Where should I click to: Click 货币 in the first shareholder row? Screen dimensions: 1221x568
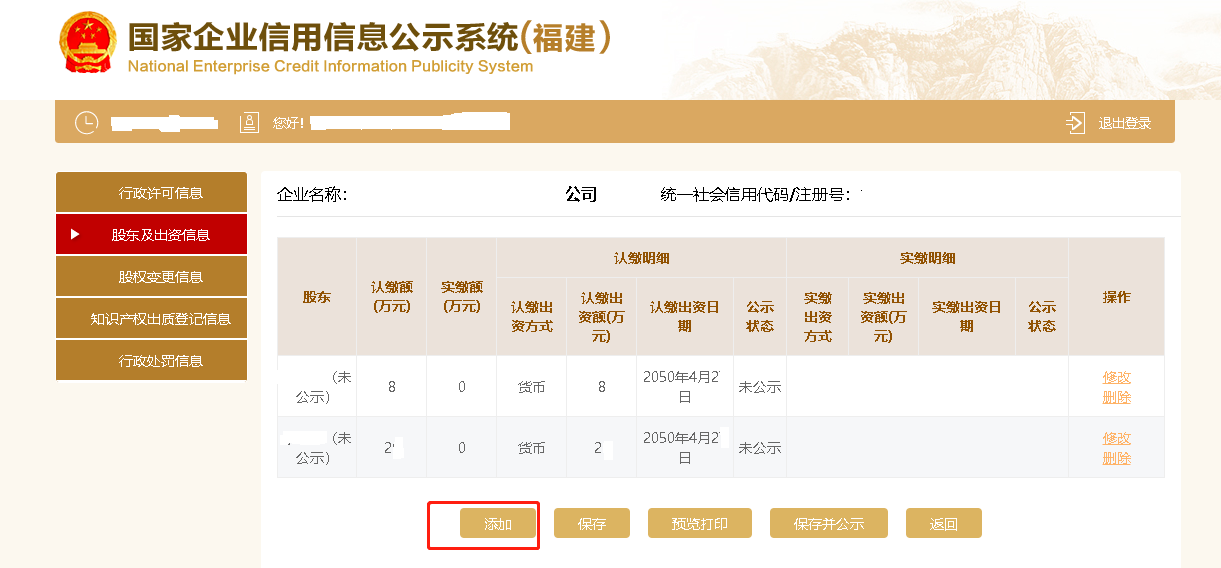(532, 387)
